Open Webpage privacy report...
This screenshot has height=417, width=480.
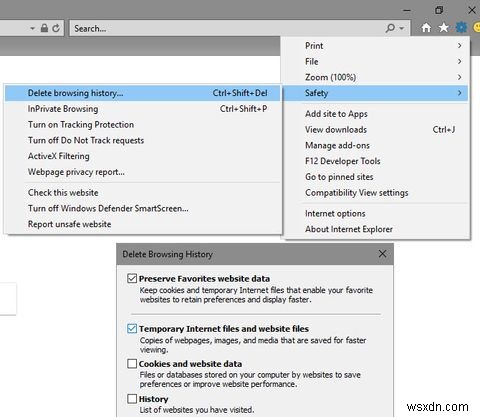(x=143, y=172)
